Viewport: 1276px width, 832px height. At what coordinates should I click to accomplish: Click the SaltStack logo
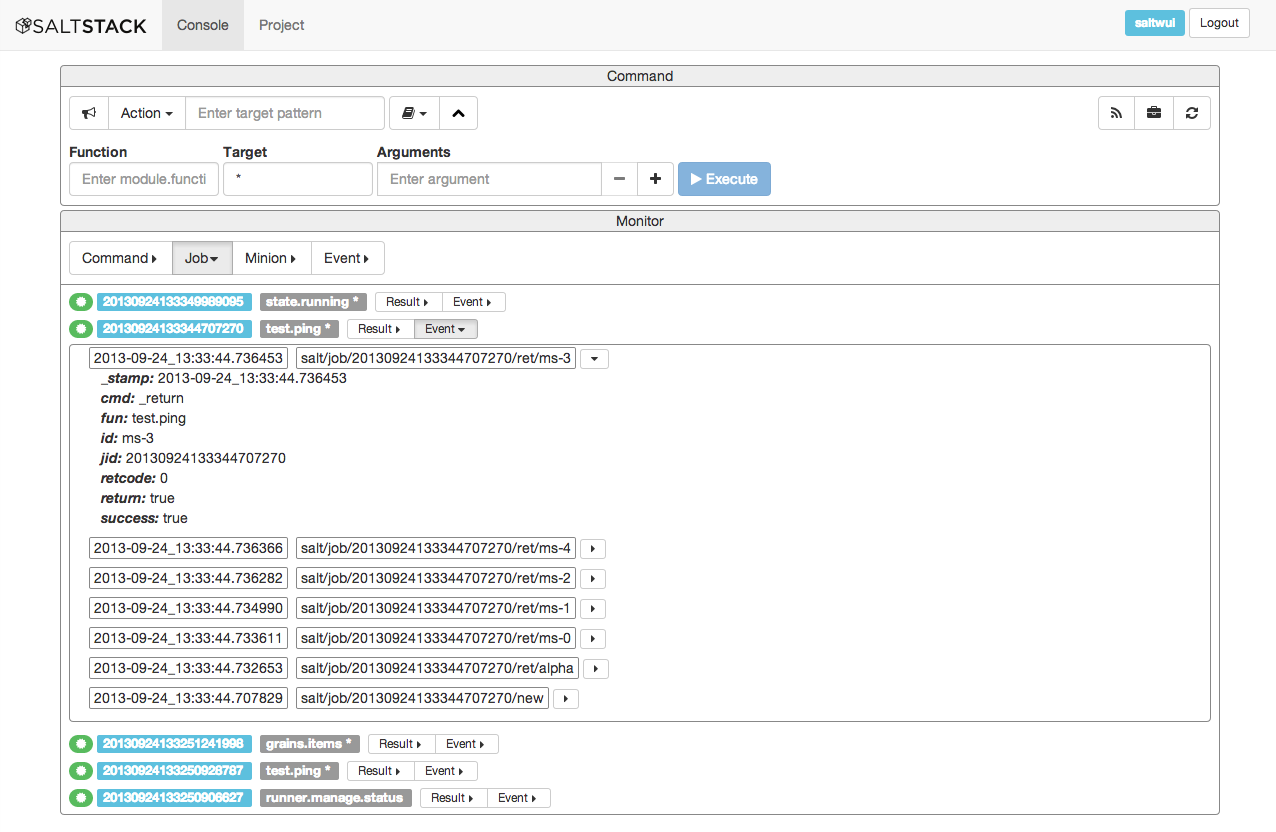80,25
